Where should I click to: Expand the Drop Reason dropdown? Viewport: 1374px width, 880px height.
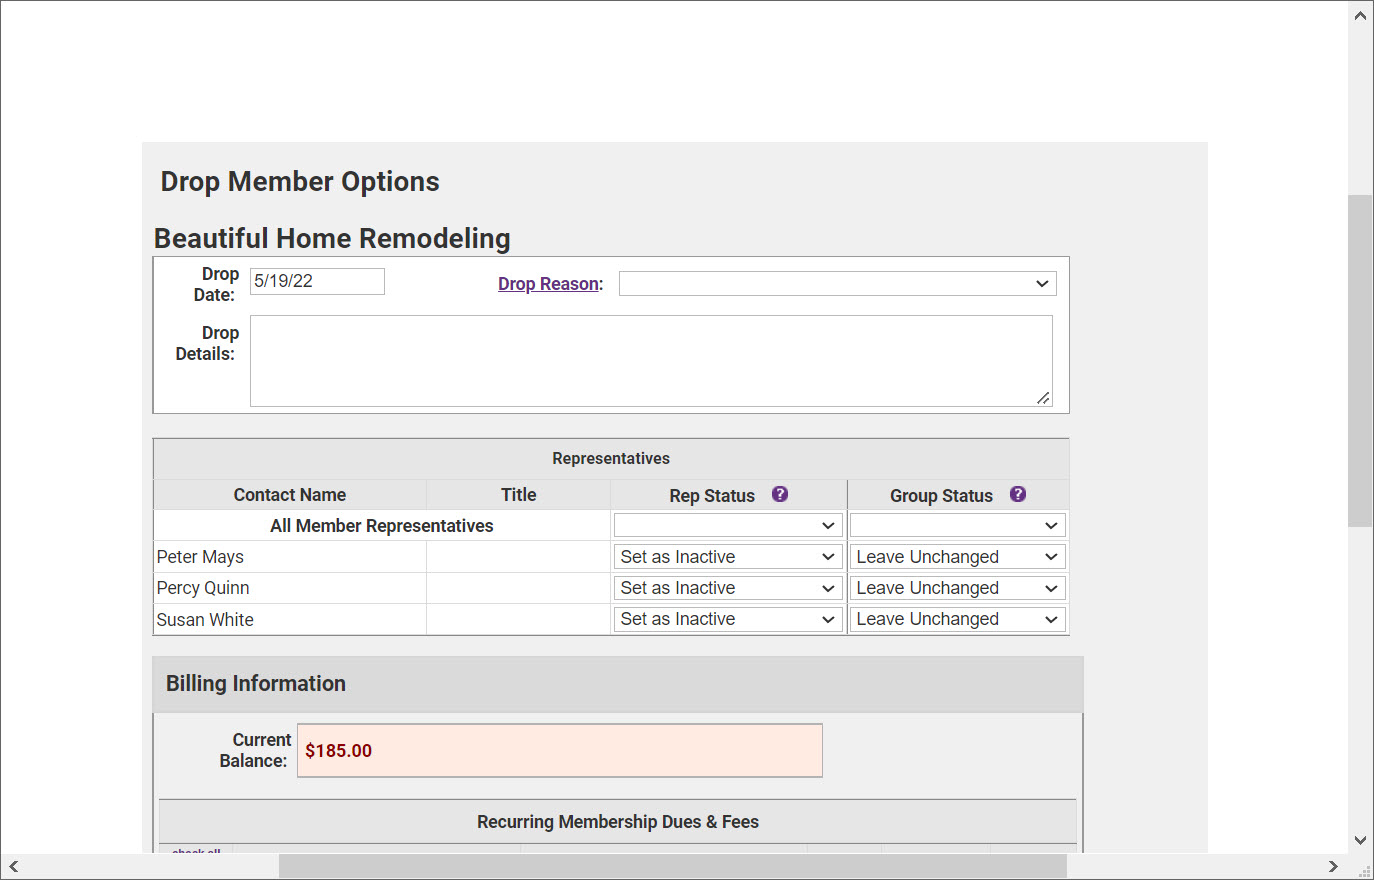tap(837, 284)
